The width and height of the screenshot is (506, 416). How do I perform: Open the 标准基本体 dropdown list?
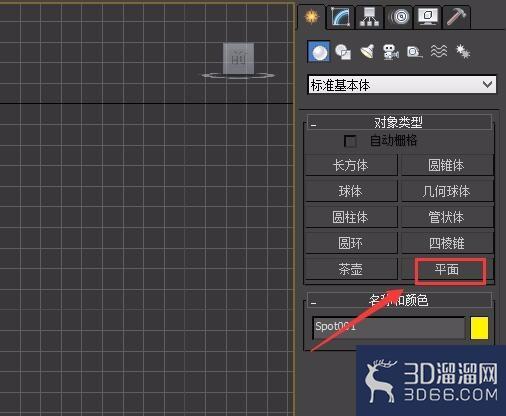pyautogui.click(x=402, y=85)
